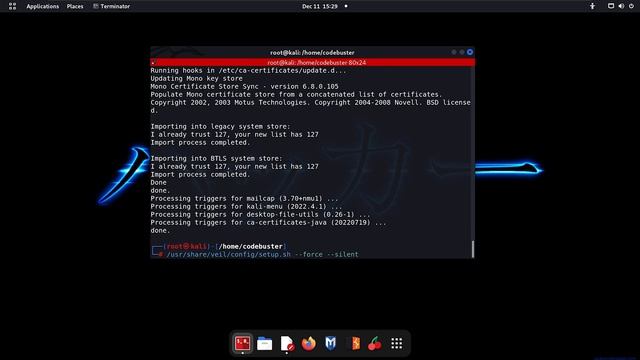Viewport: 640px width, 360px height.
Task: Click 'Processing triggers for desktop-file-utils' line
Action: (260, 214)
